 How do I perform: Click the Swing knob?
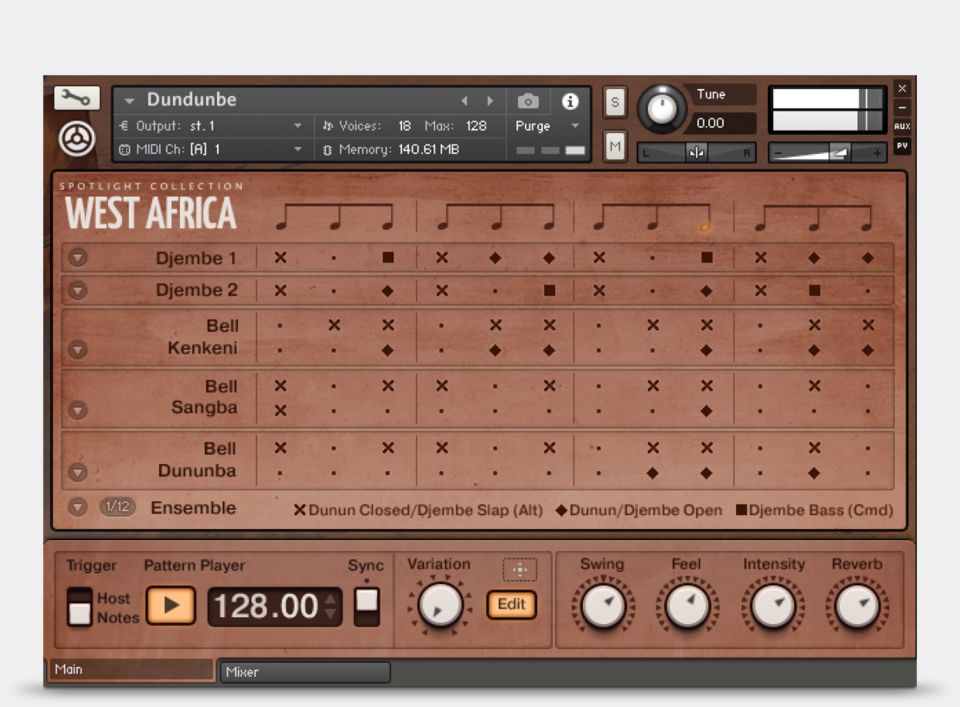coord(602,606)
